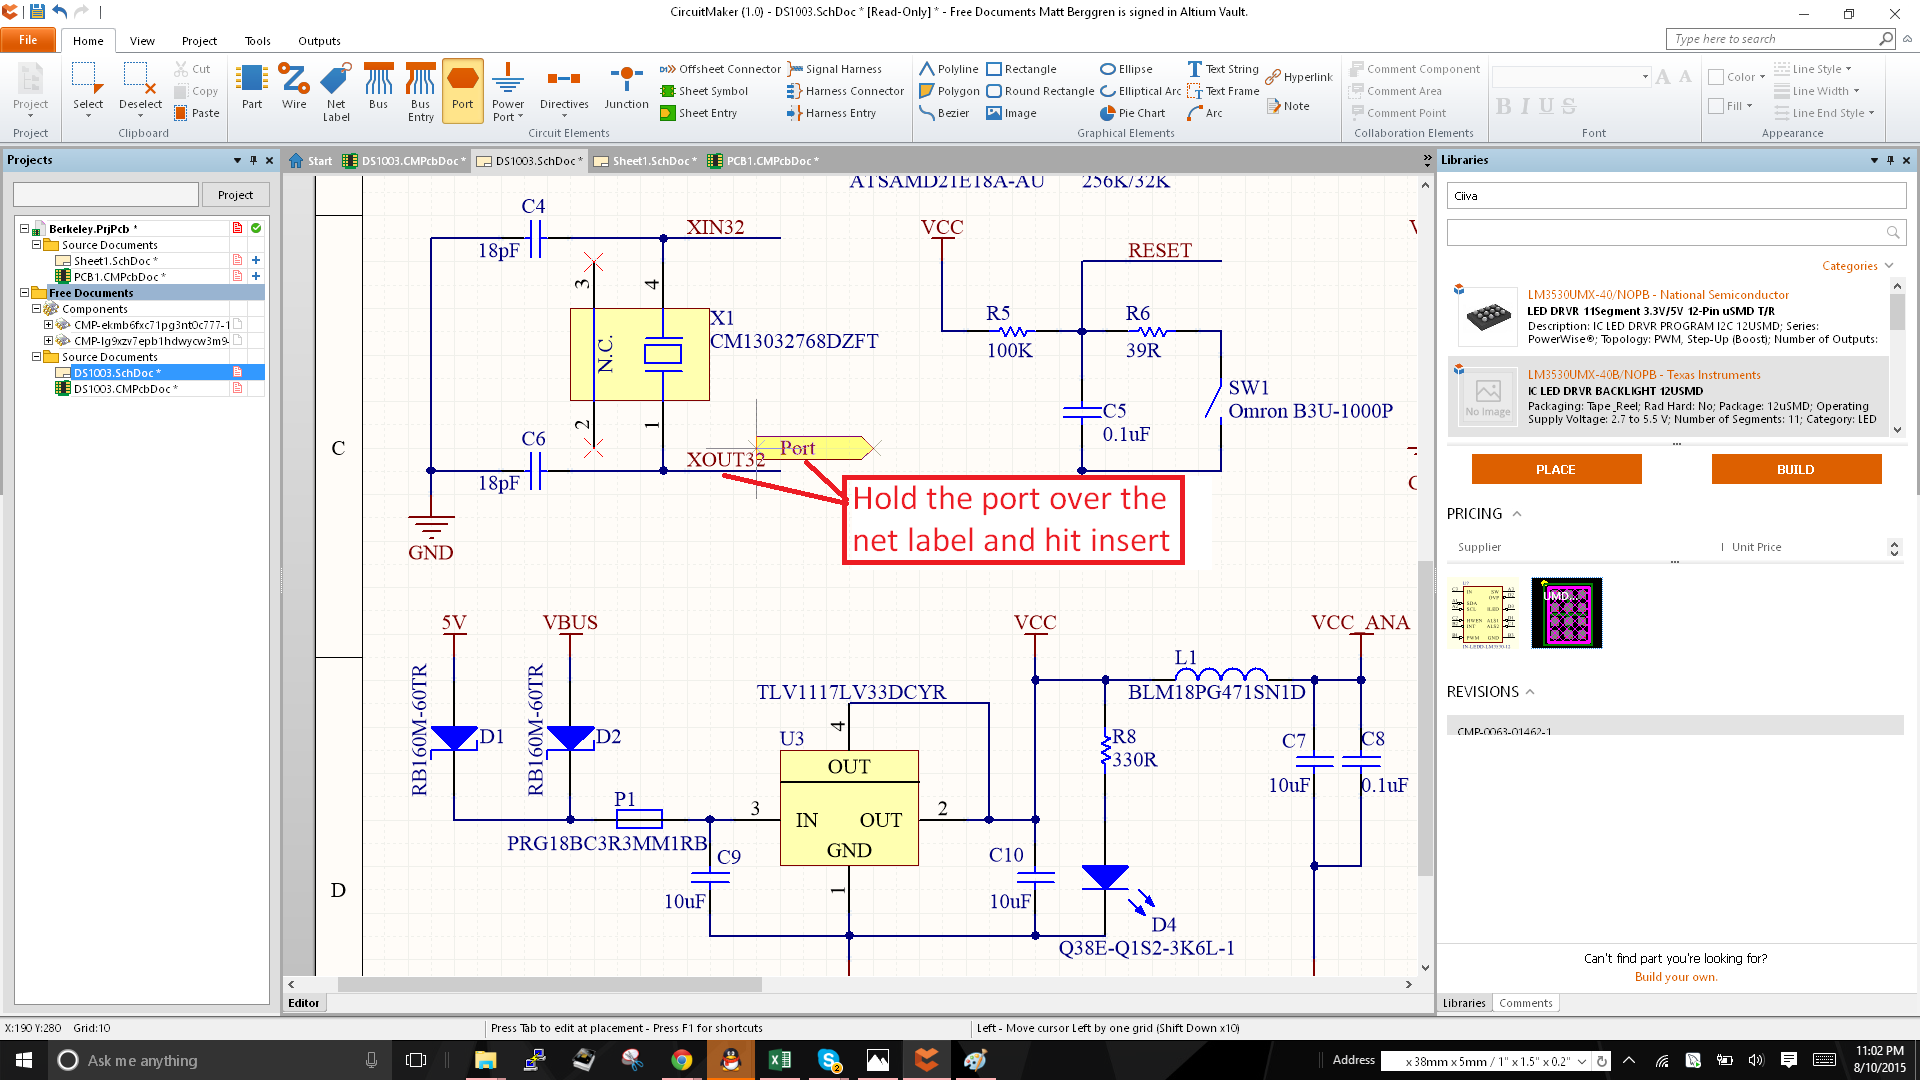Select Harness Connector

[845, 91]
